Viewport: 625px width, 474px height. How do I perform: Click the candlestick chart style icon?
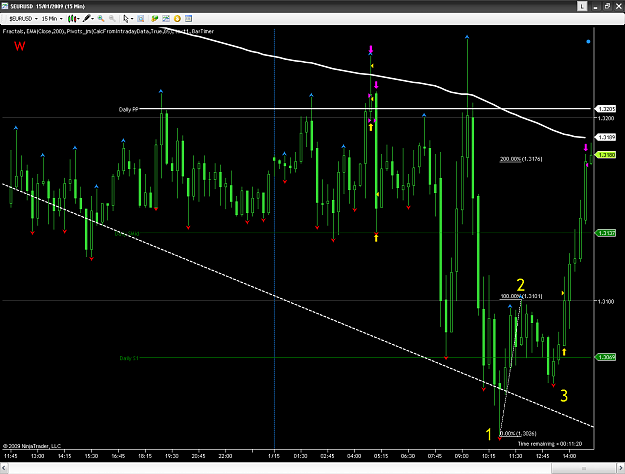pos(72,18)
